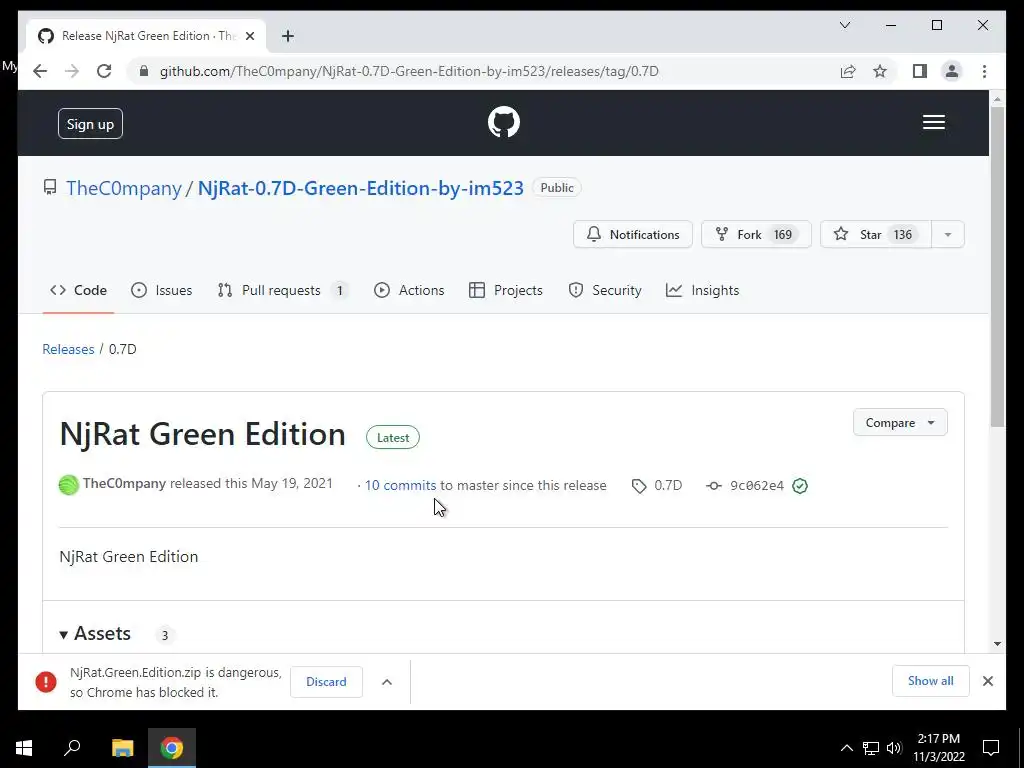
Task: Star the repository
Action: (876, 234)
